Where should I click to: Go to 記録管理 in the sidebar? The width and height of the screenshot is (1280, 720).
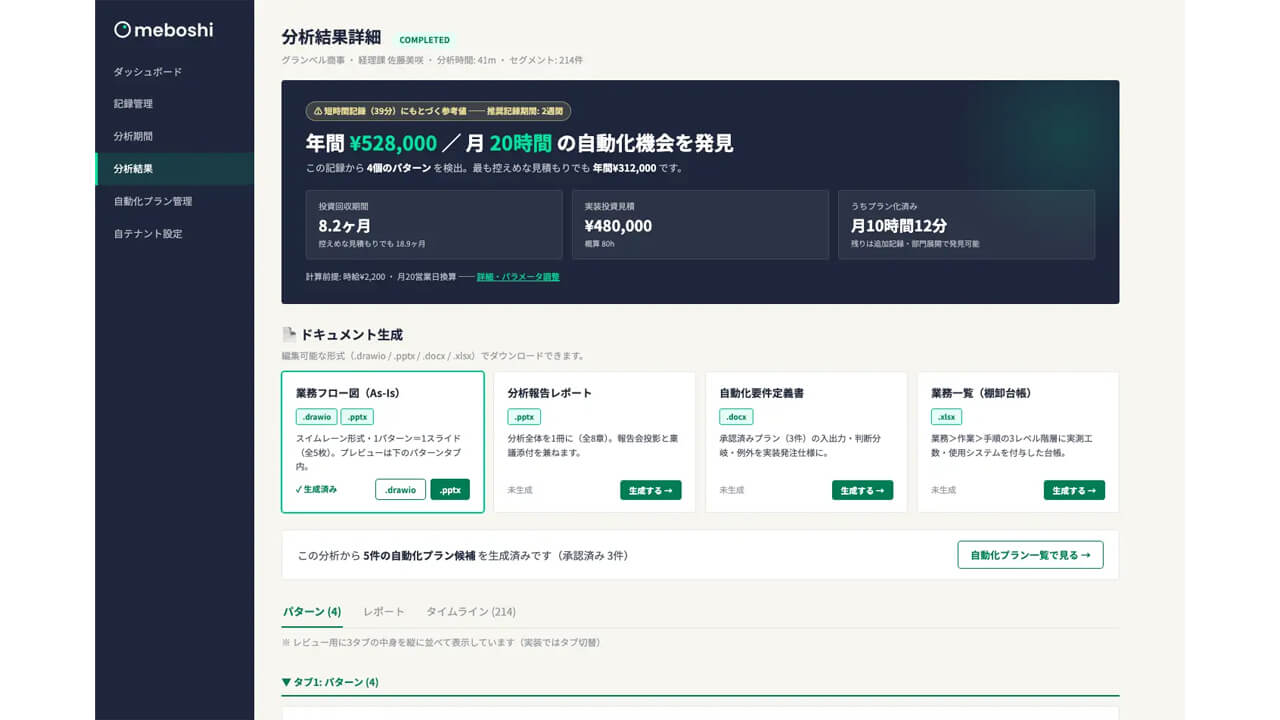(174, 104)
